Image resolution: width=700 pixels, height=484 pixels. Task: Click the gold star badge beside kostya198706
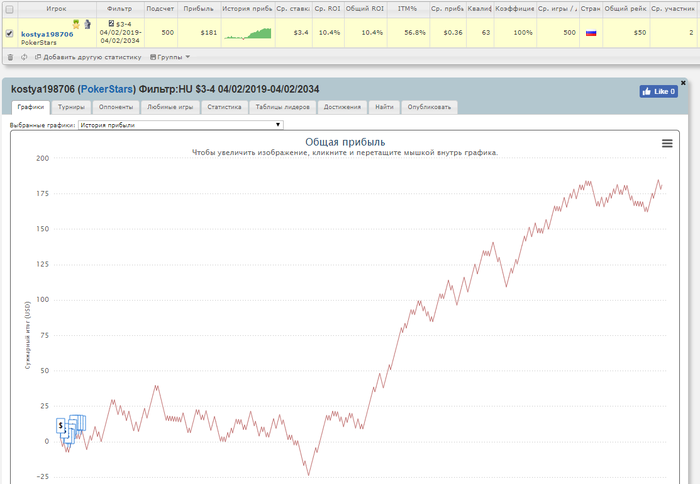point(76,24)
